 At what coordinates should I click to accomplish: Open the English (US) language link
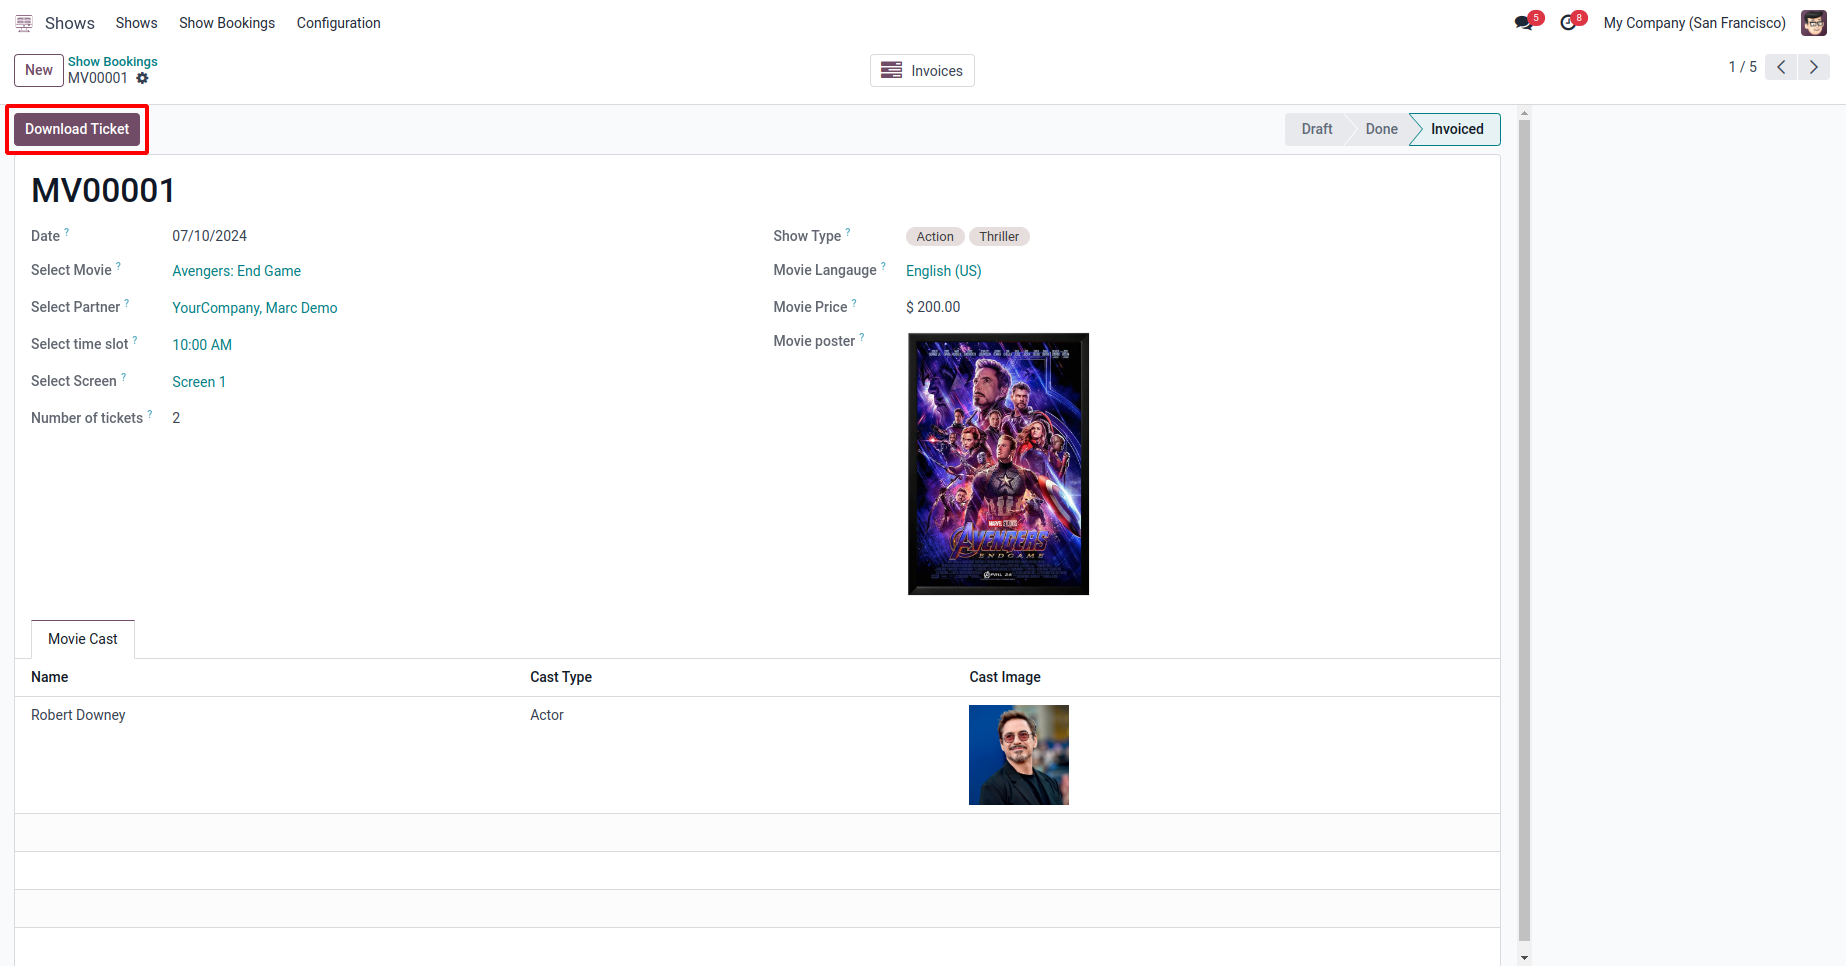click(944, 271)
